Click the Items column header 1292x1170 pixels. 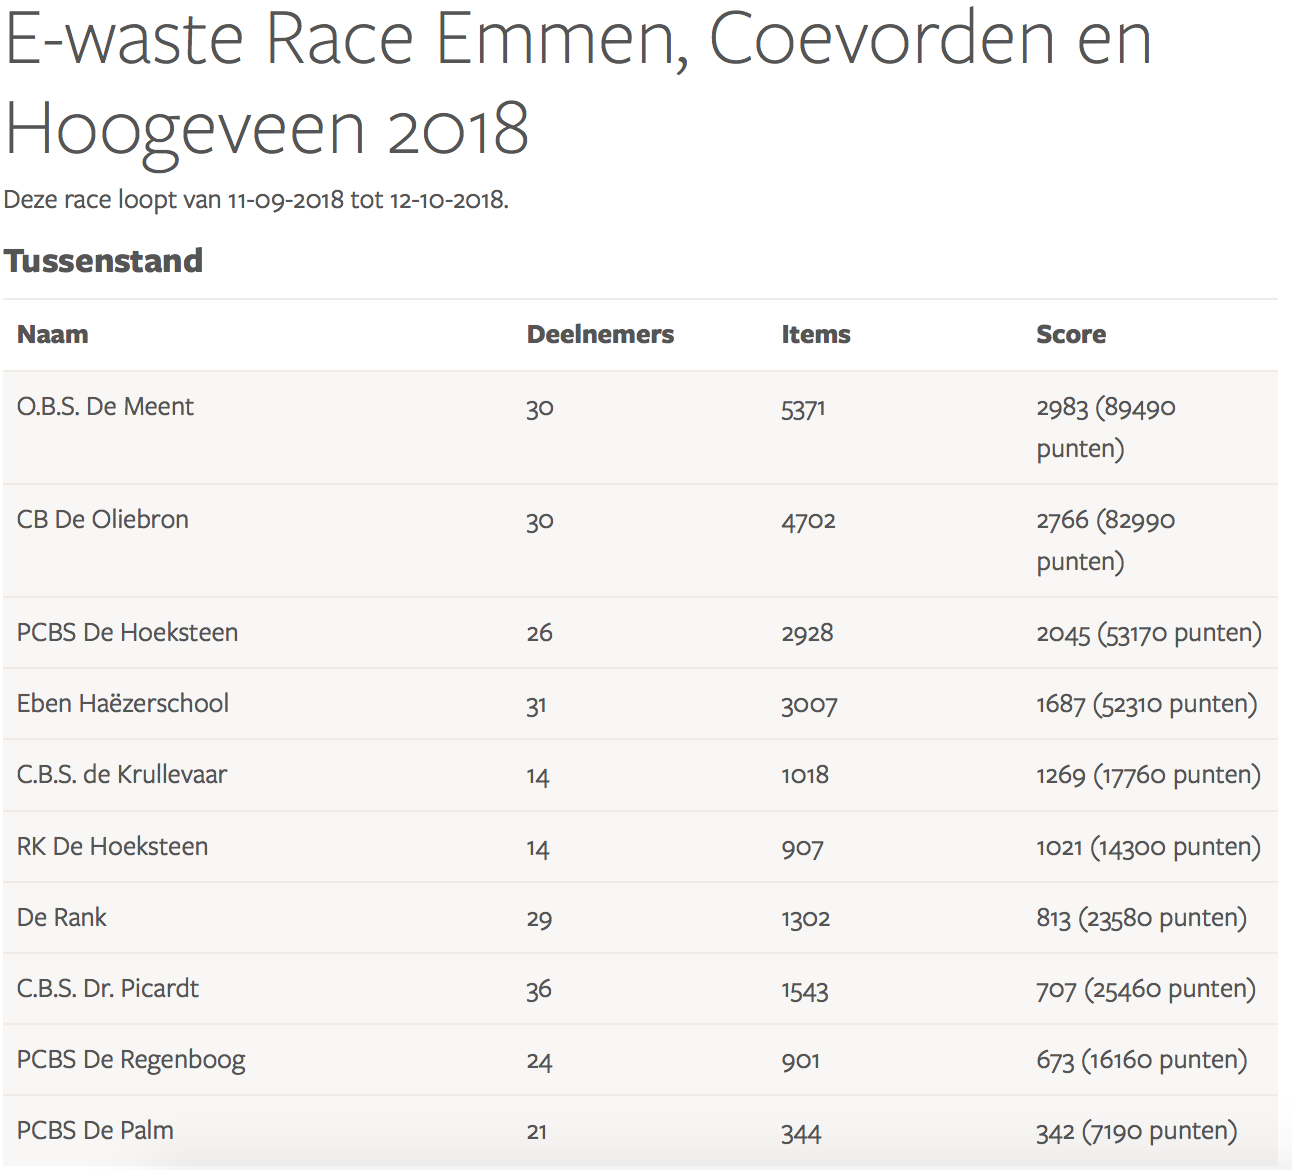click(x=815, y=335)
